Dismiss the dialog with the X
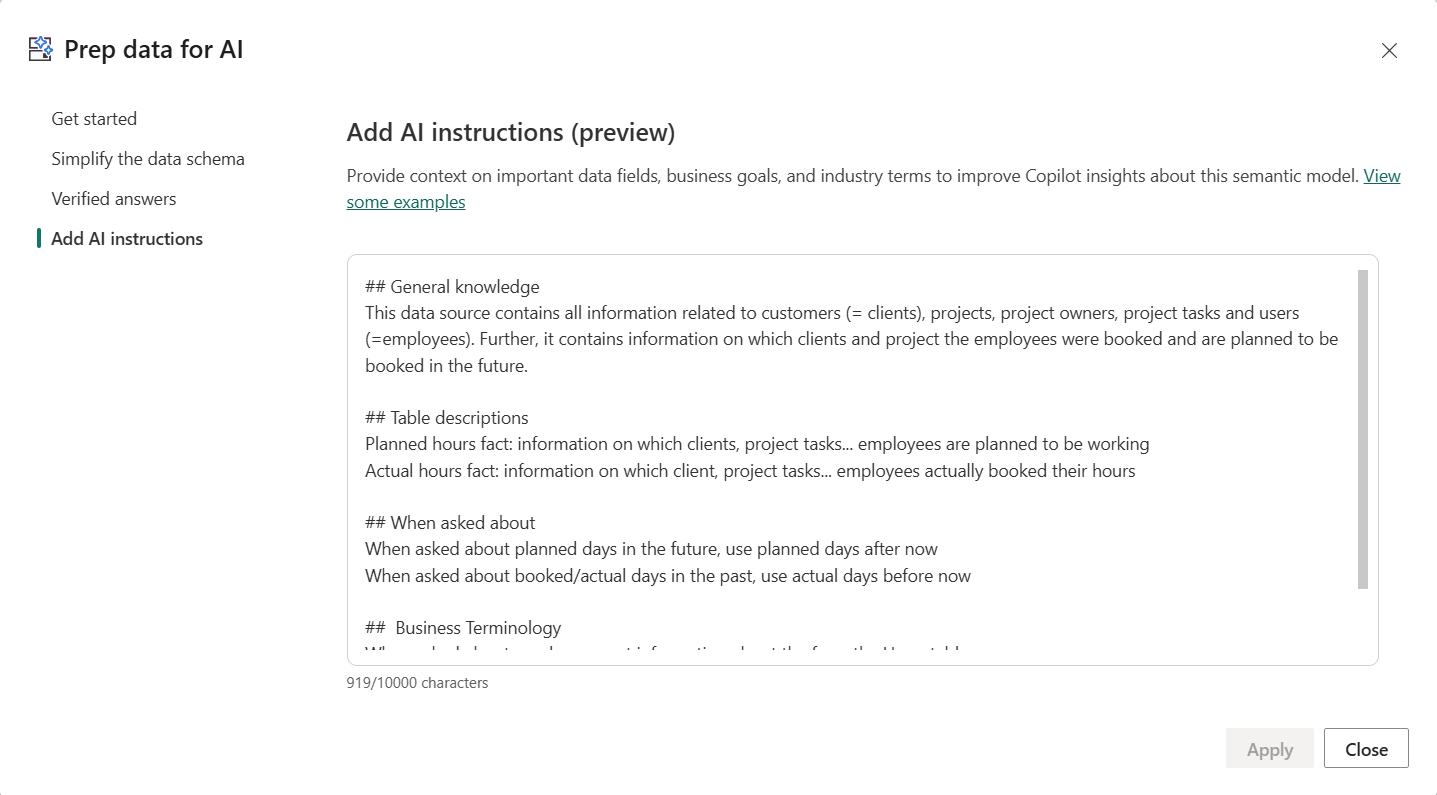 (1389, 50)
